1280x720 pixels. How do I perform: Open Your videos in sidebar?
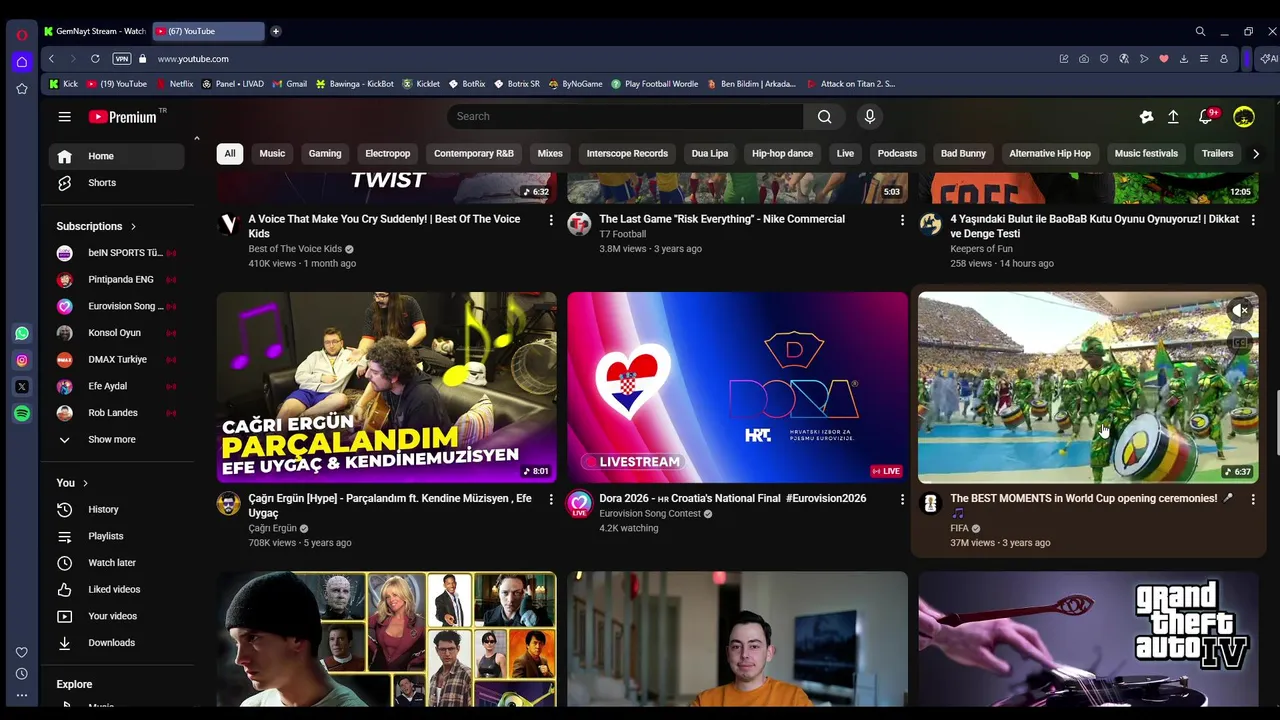[116, 616]
